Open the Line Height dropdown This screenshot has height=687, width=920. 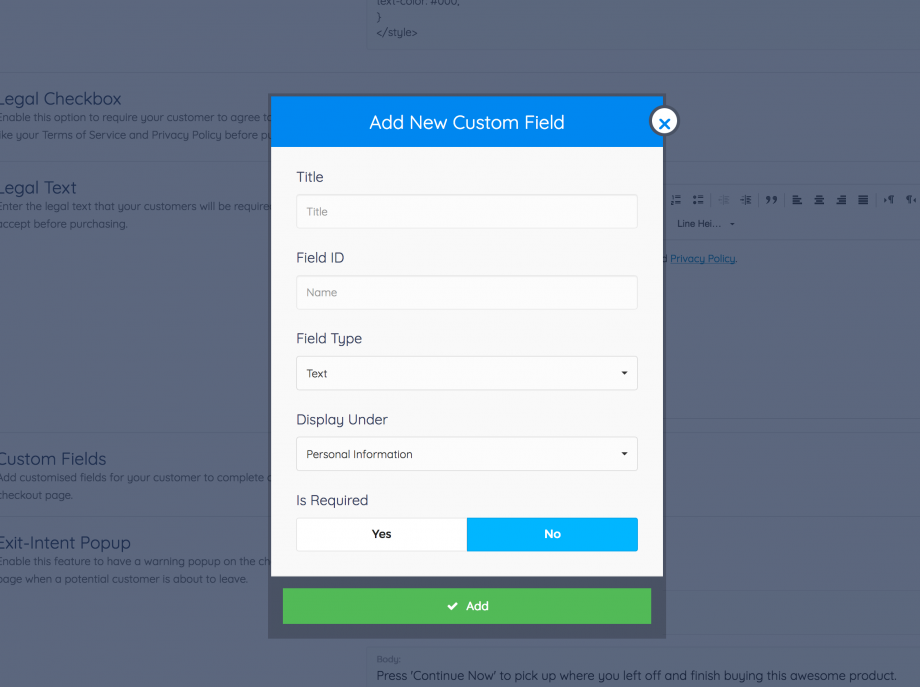(x=706, y=224)
